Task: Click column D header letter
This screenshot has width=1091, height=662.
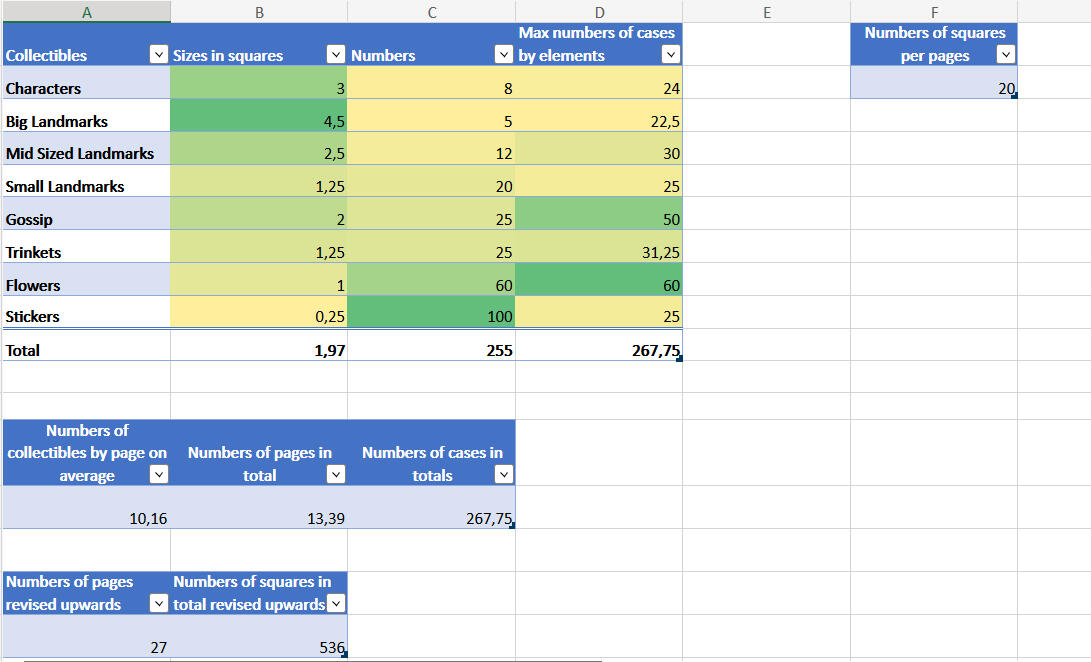Action: pos(599,12)
